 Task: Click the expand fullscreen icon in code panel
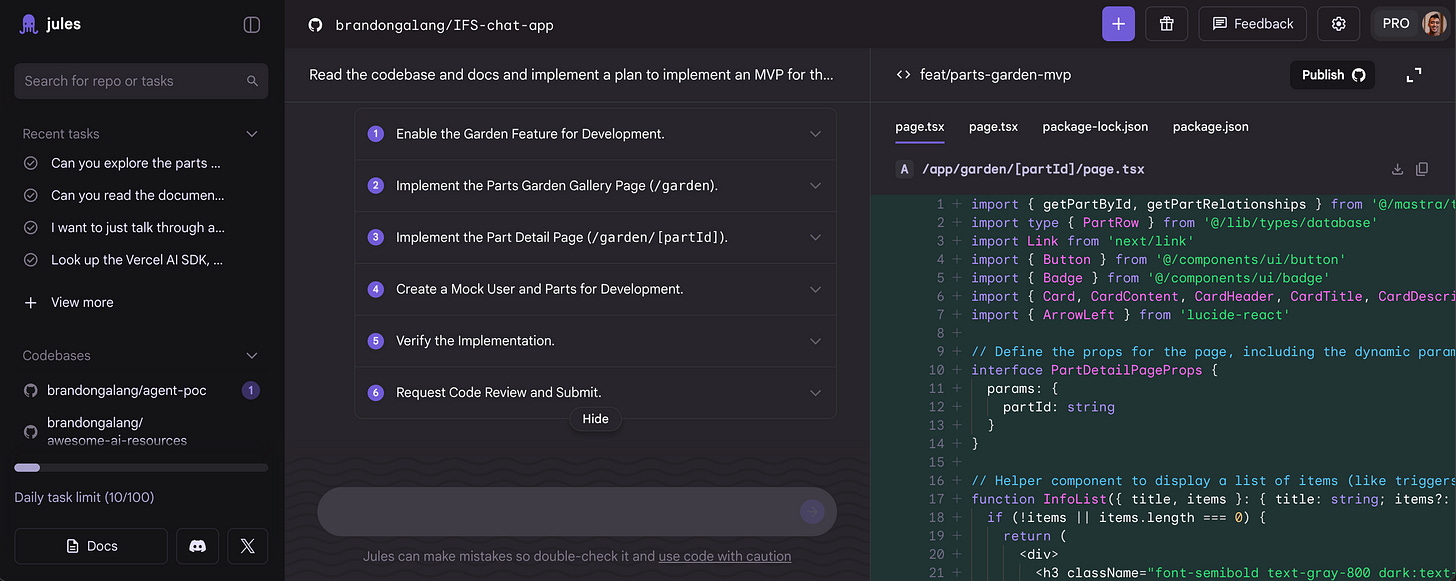[1414, 75]
